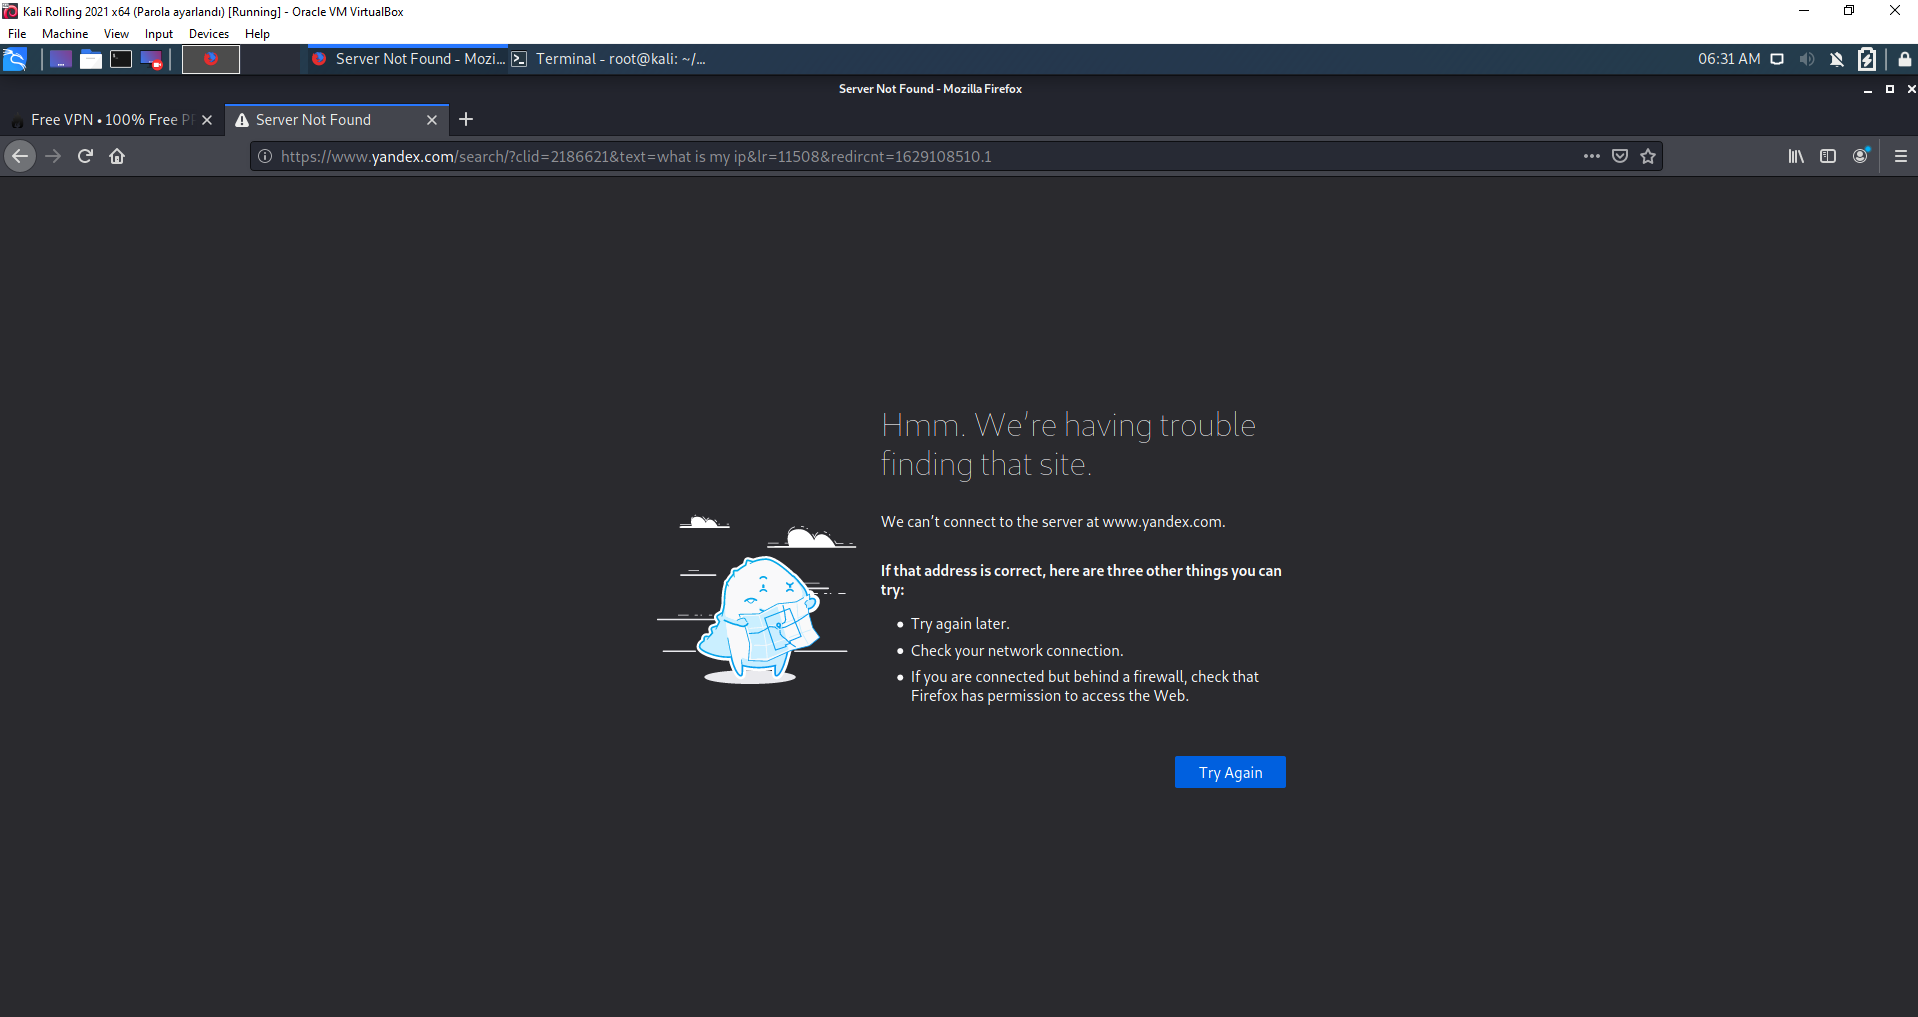
Task: Open the network connection tray icon
Action: pyautogui.click(x=1777, y=59)
